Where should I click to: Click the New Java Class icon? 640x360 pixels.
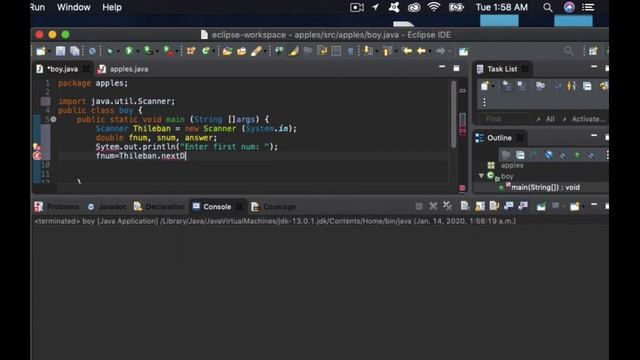click(205, 51)
